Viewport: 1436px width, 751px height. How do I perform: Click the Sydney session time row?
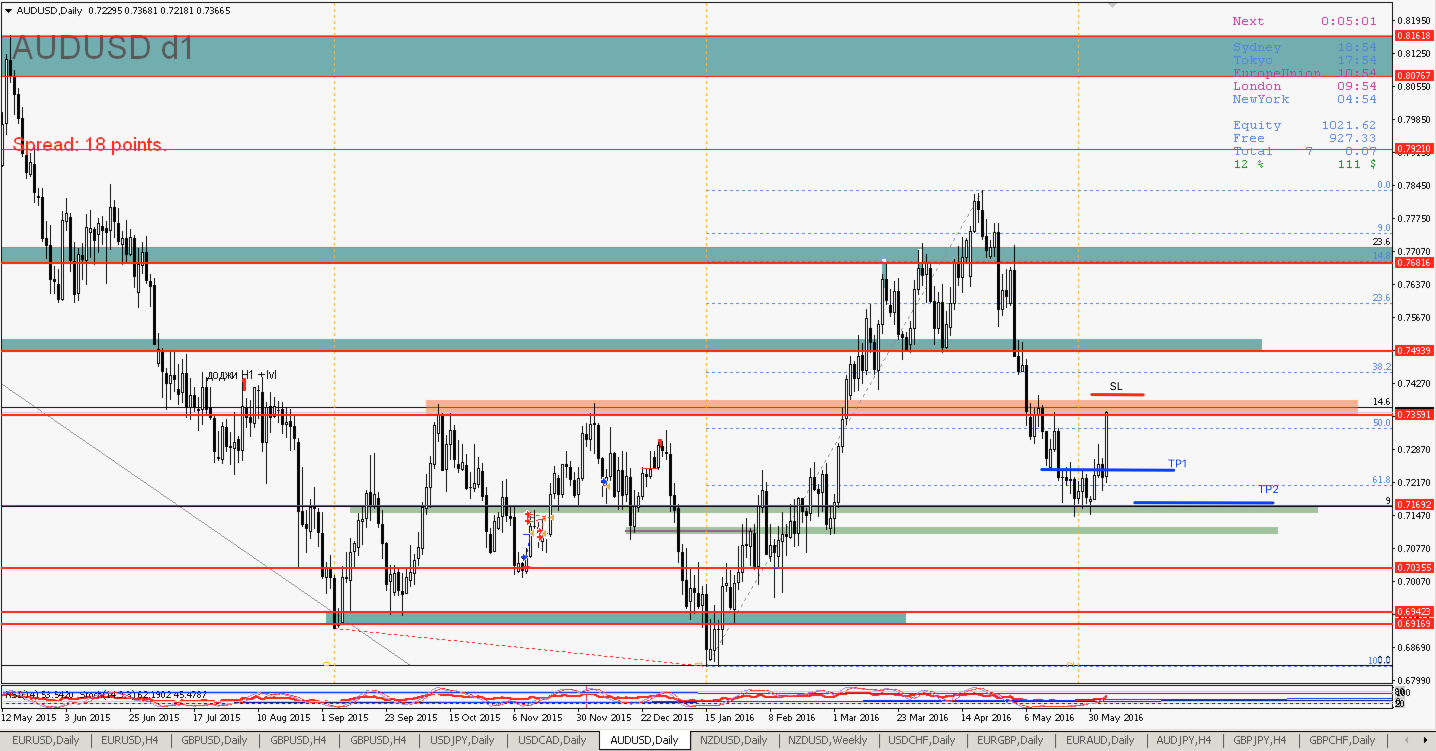[1304, 47]
